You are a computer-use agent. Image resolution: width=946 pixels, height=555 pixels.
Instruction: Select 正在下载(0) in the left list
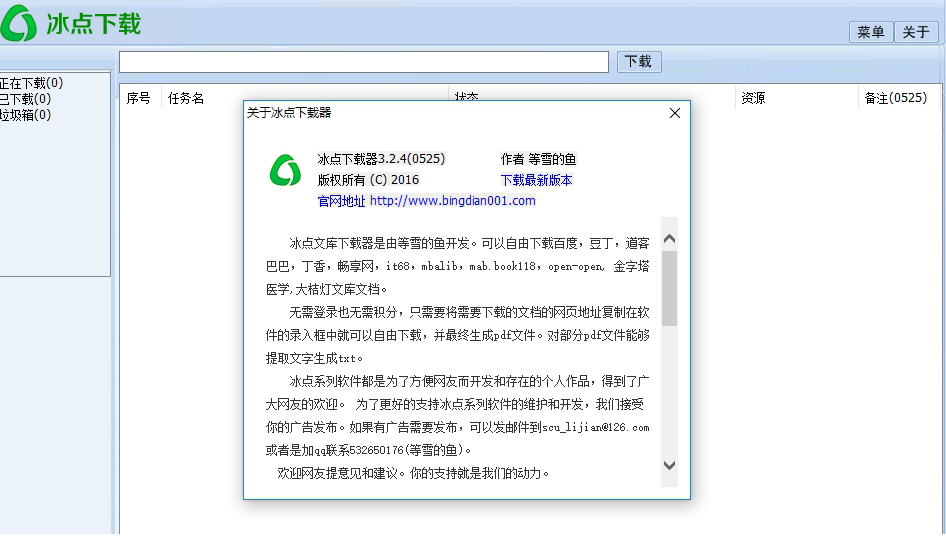[x=31, y=83]
